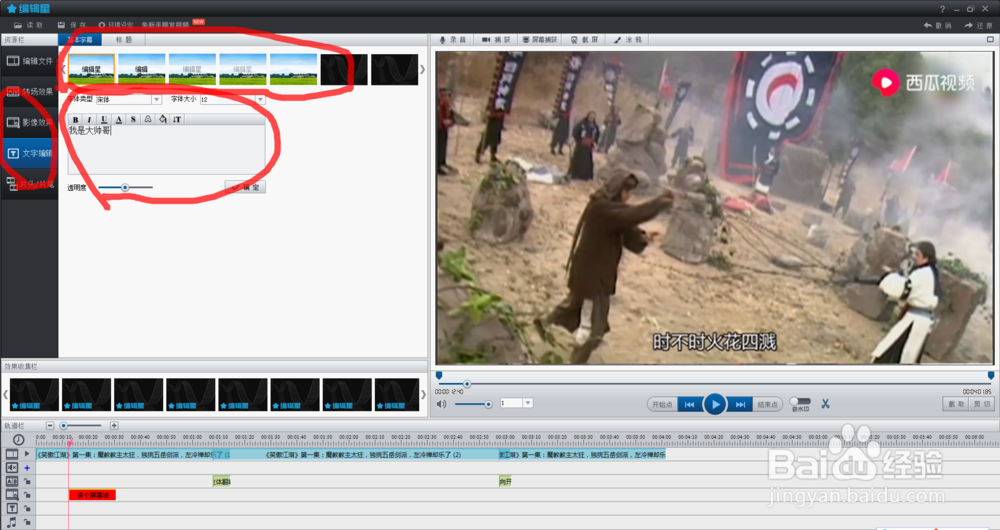Click the 捕获 camera capture tool

tap(496, 40)
